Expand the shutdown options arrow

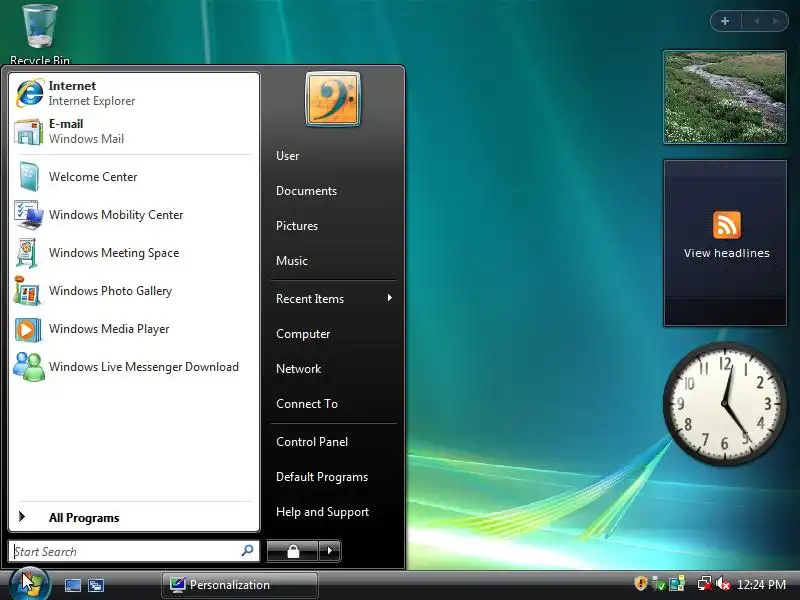[330, 551]
